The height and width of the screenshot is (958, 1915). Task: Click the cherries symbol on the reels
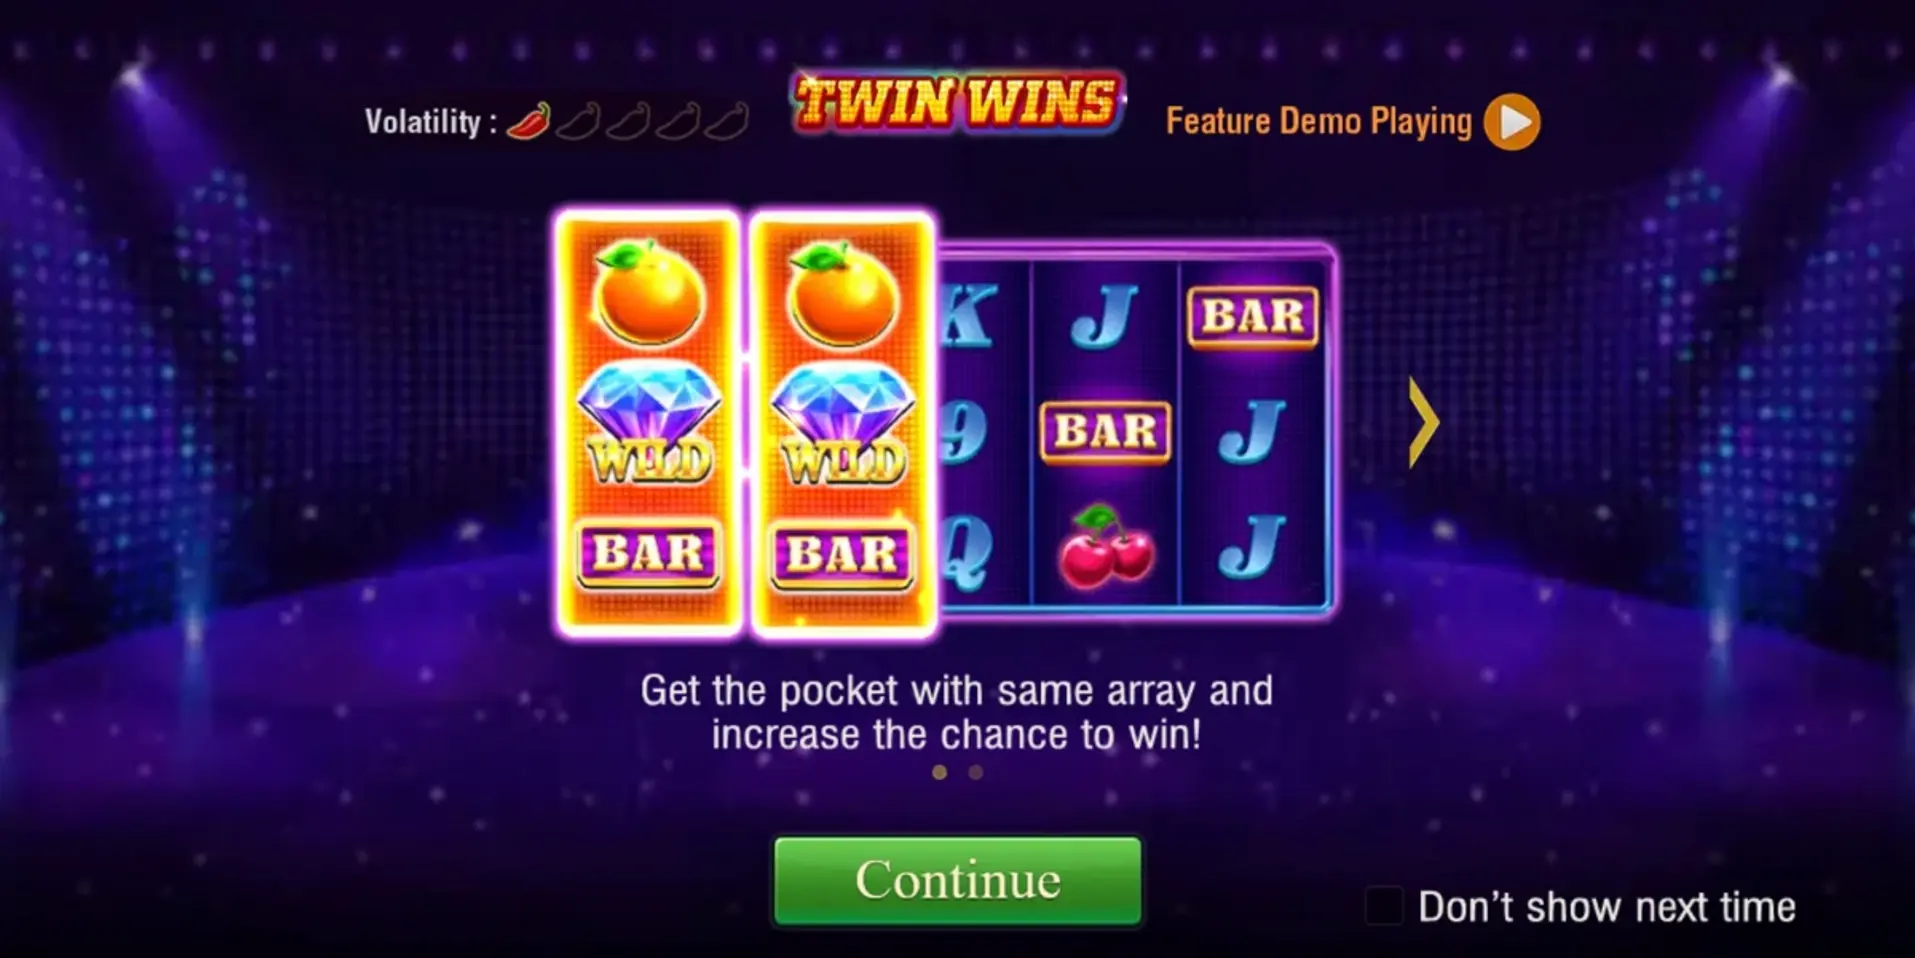coord(1106,546)
